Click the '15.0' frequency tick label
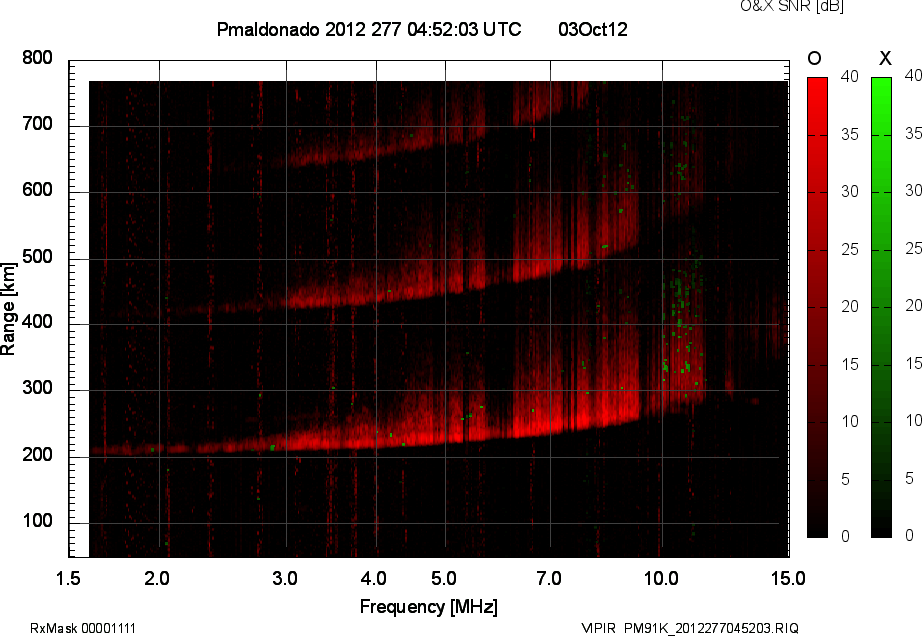 point(788,578)
